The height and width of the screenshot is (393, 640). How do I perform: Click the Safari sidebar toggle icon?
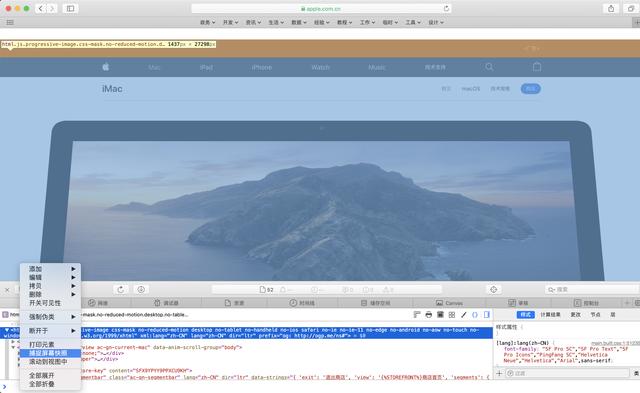70,8
